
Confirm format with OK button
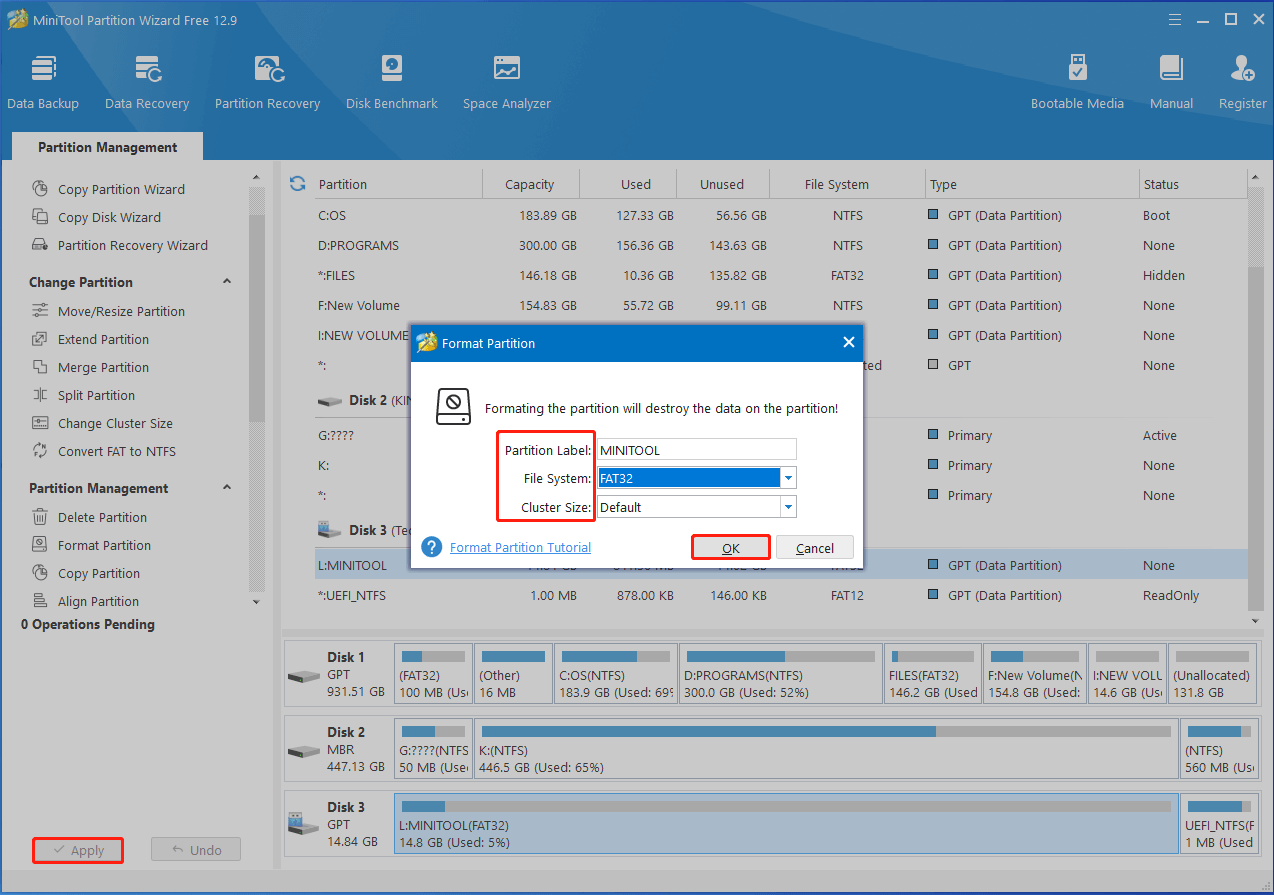pyautogui.click(x=731, y=548)
